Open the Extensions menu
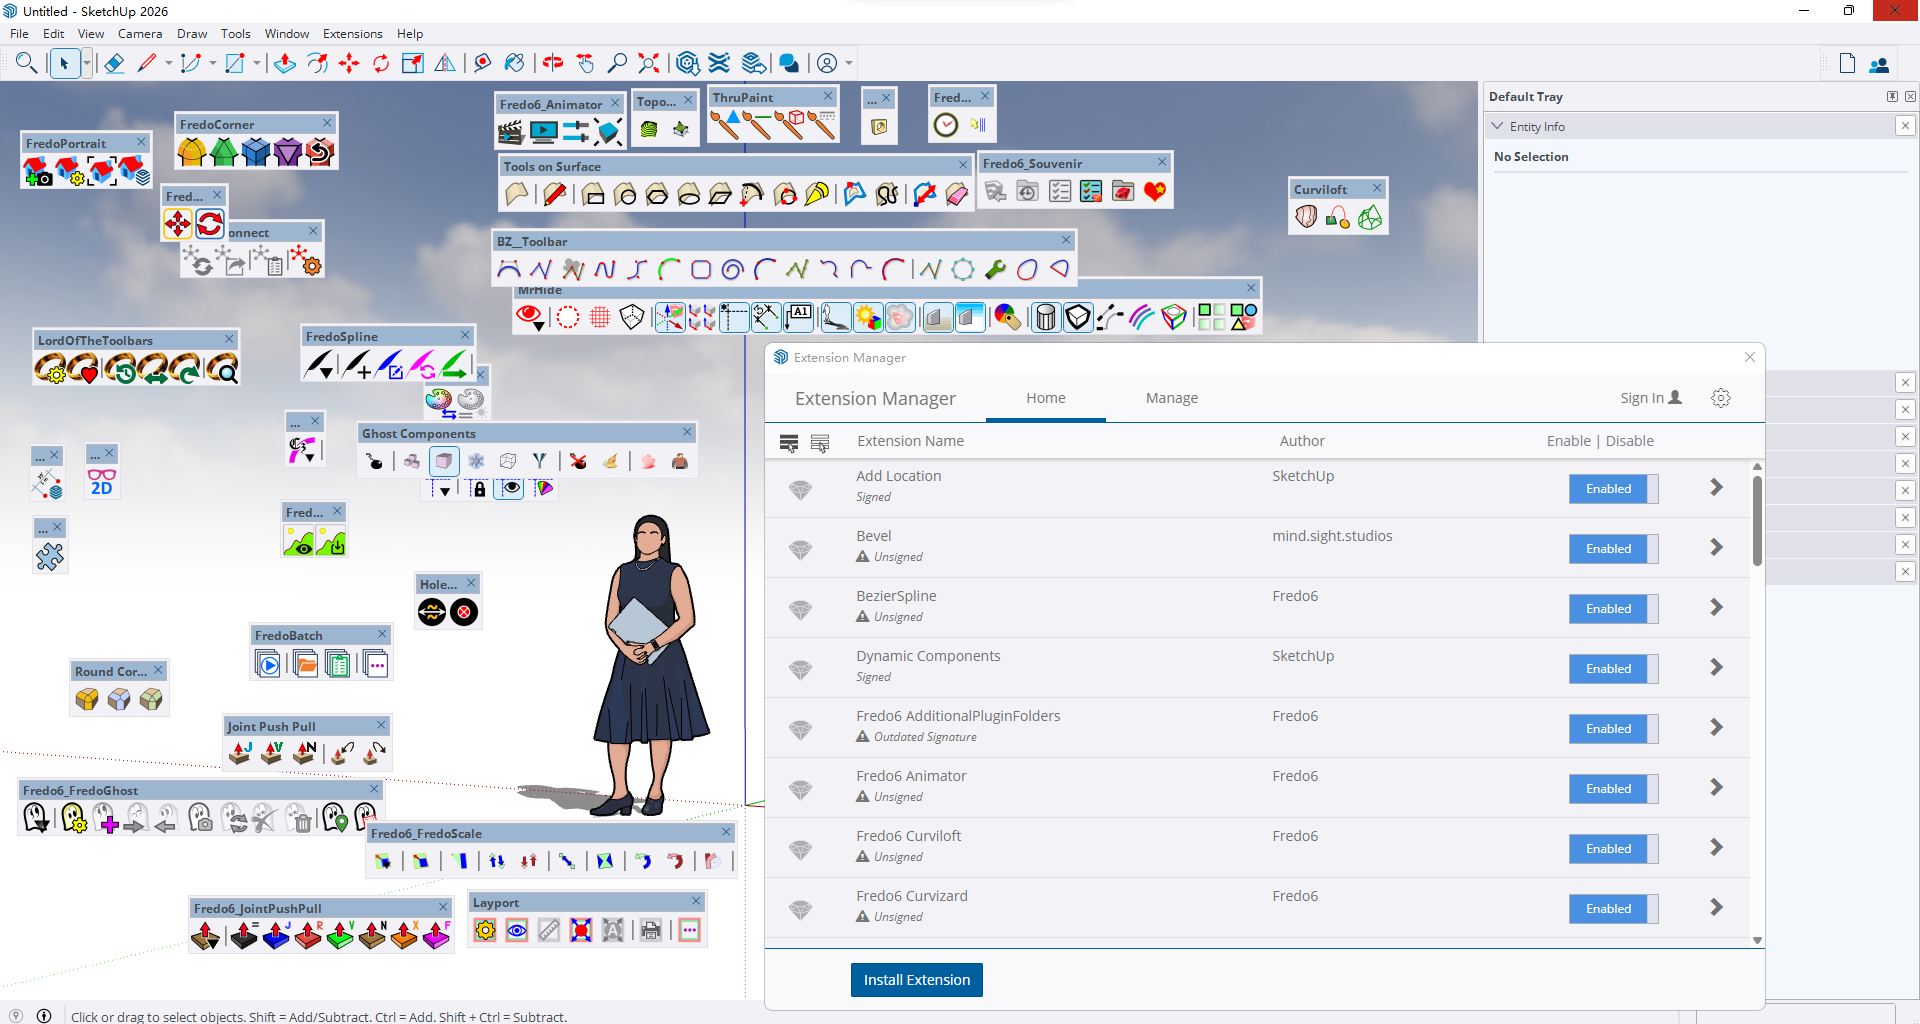 pyautogui.click(x=352, y=34)
